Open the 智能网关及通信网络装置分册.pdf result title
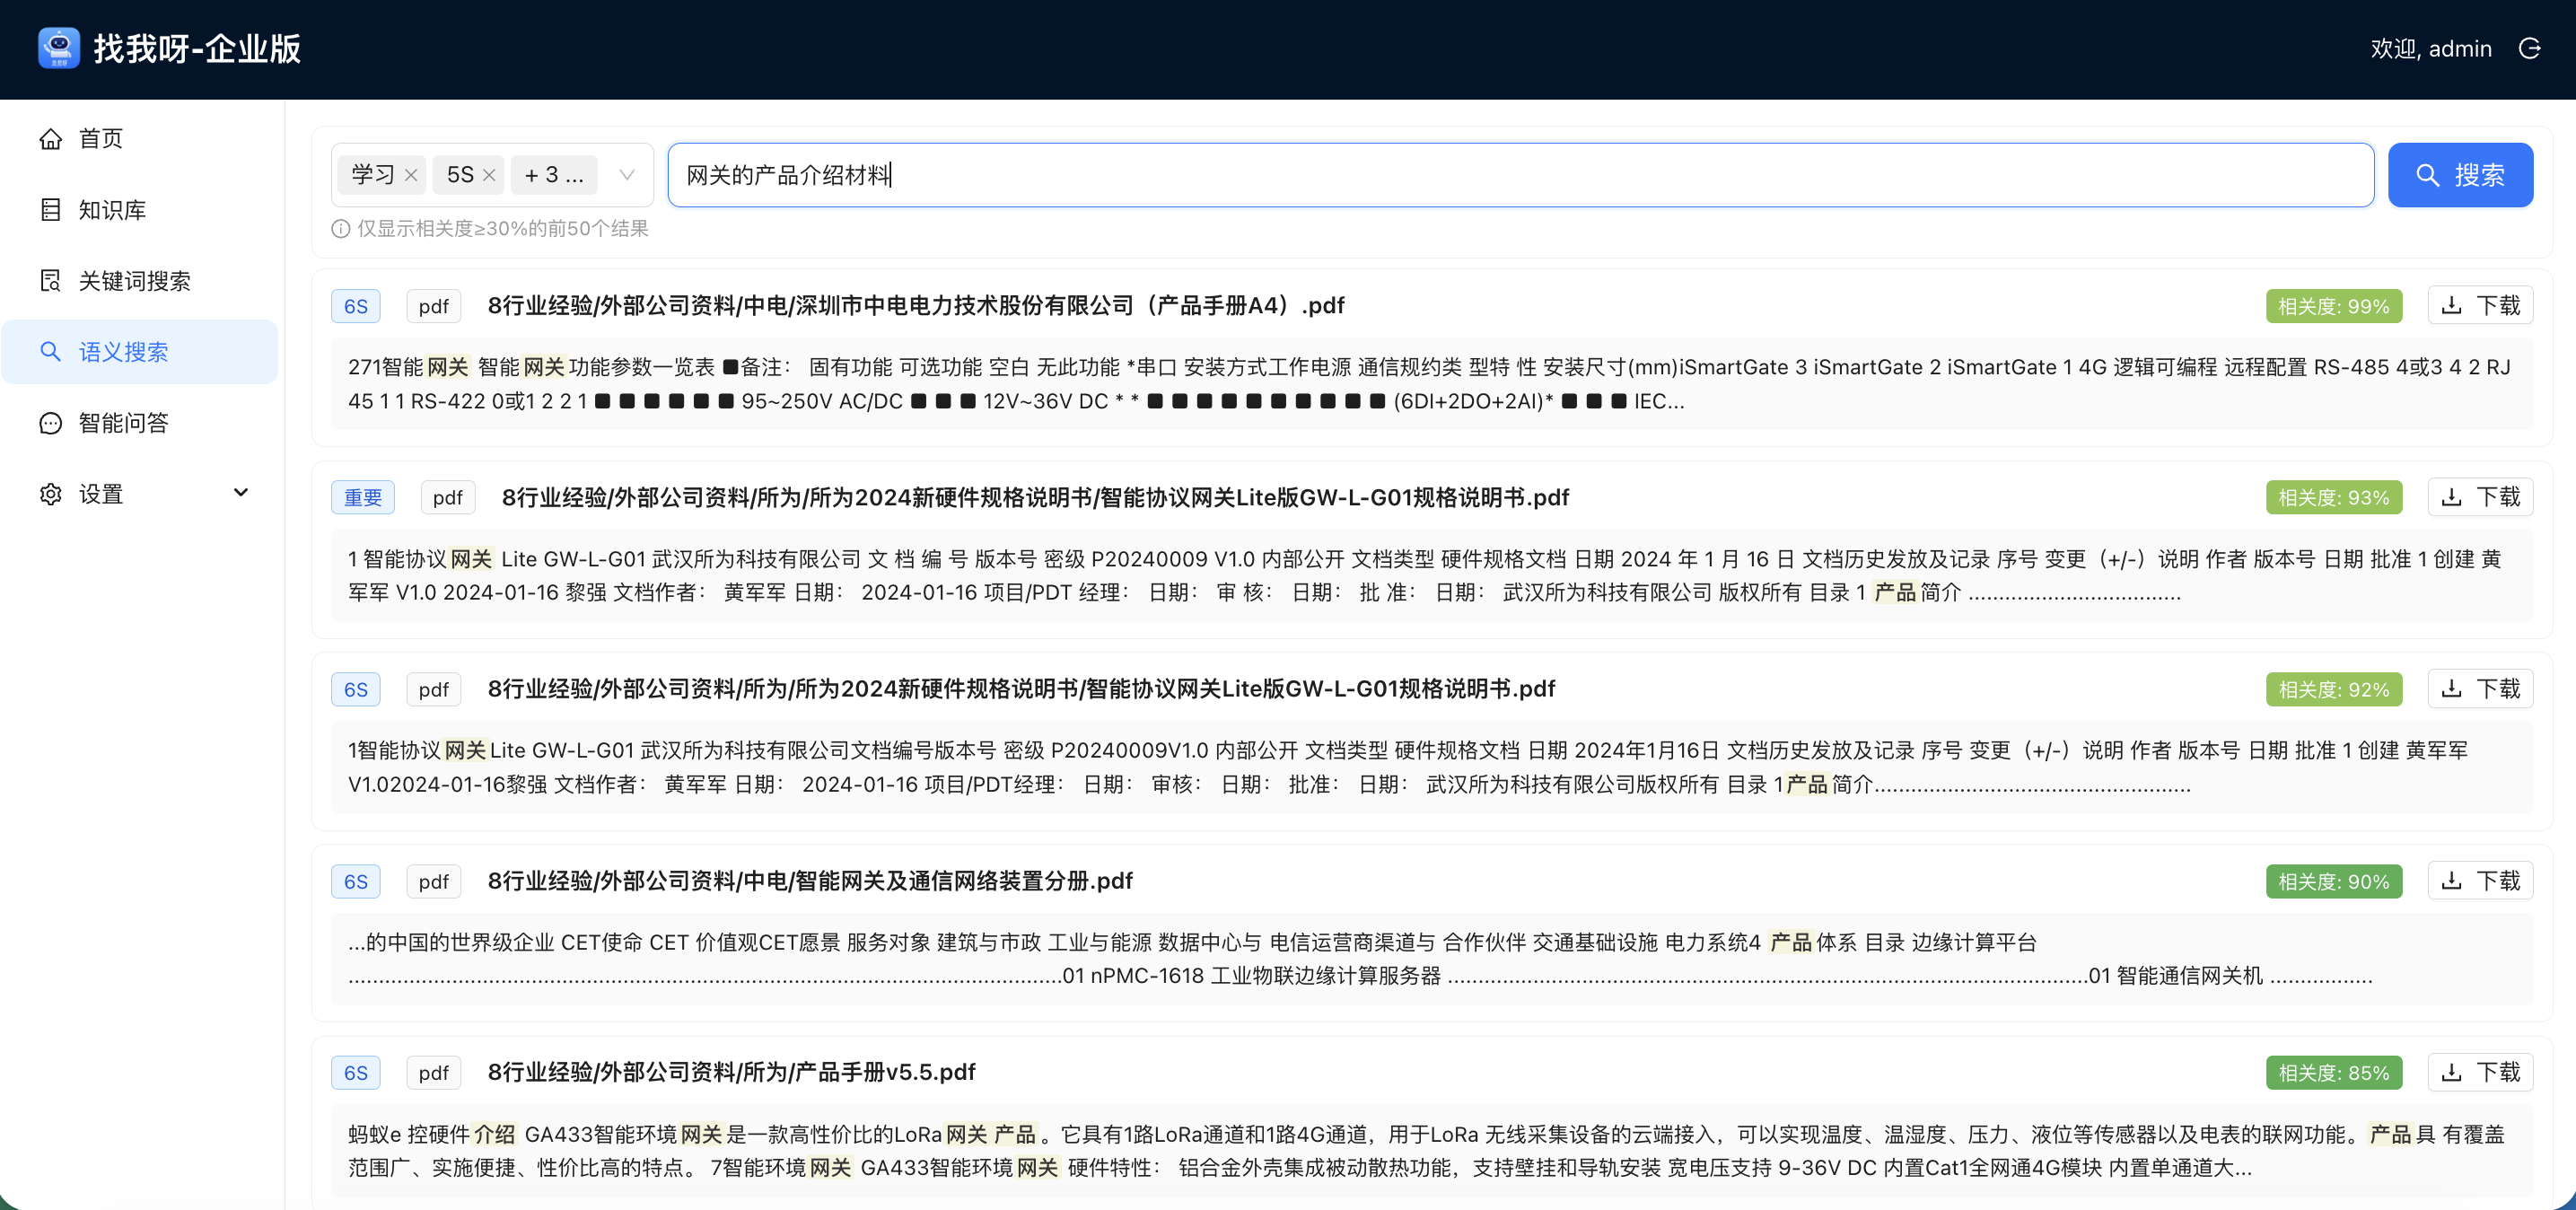The image size is (2576, 1210). coord(809,881)
